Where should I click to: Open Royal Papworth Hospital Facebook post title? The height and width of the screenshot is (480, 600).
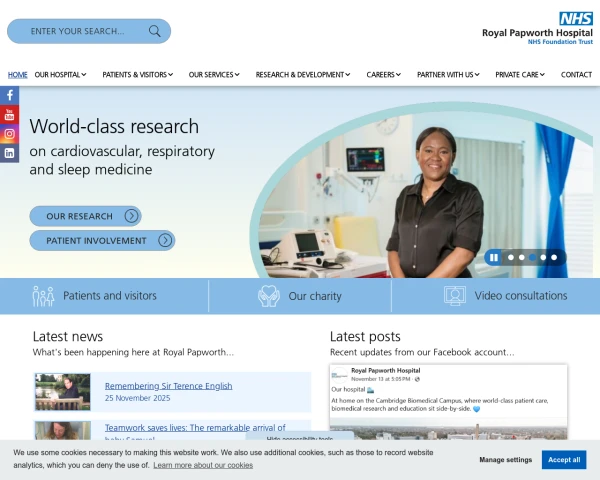pos(386,371)
